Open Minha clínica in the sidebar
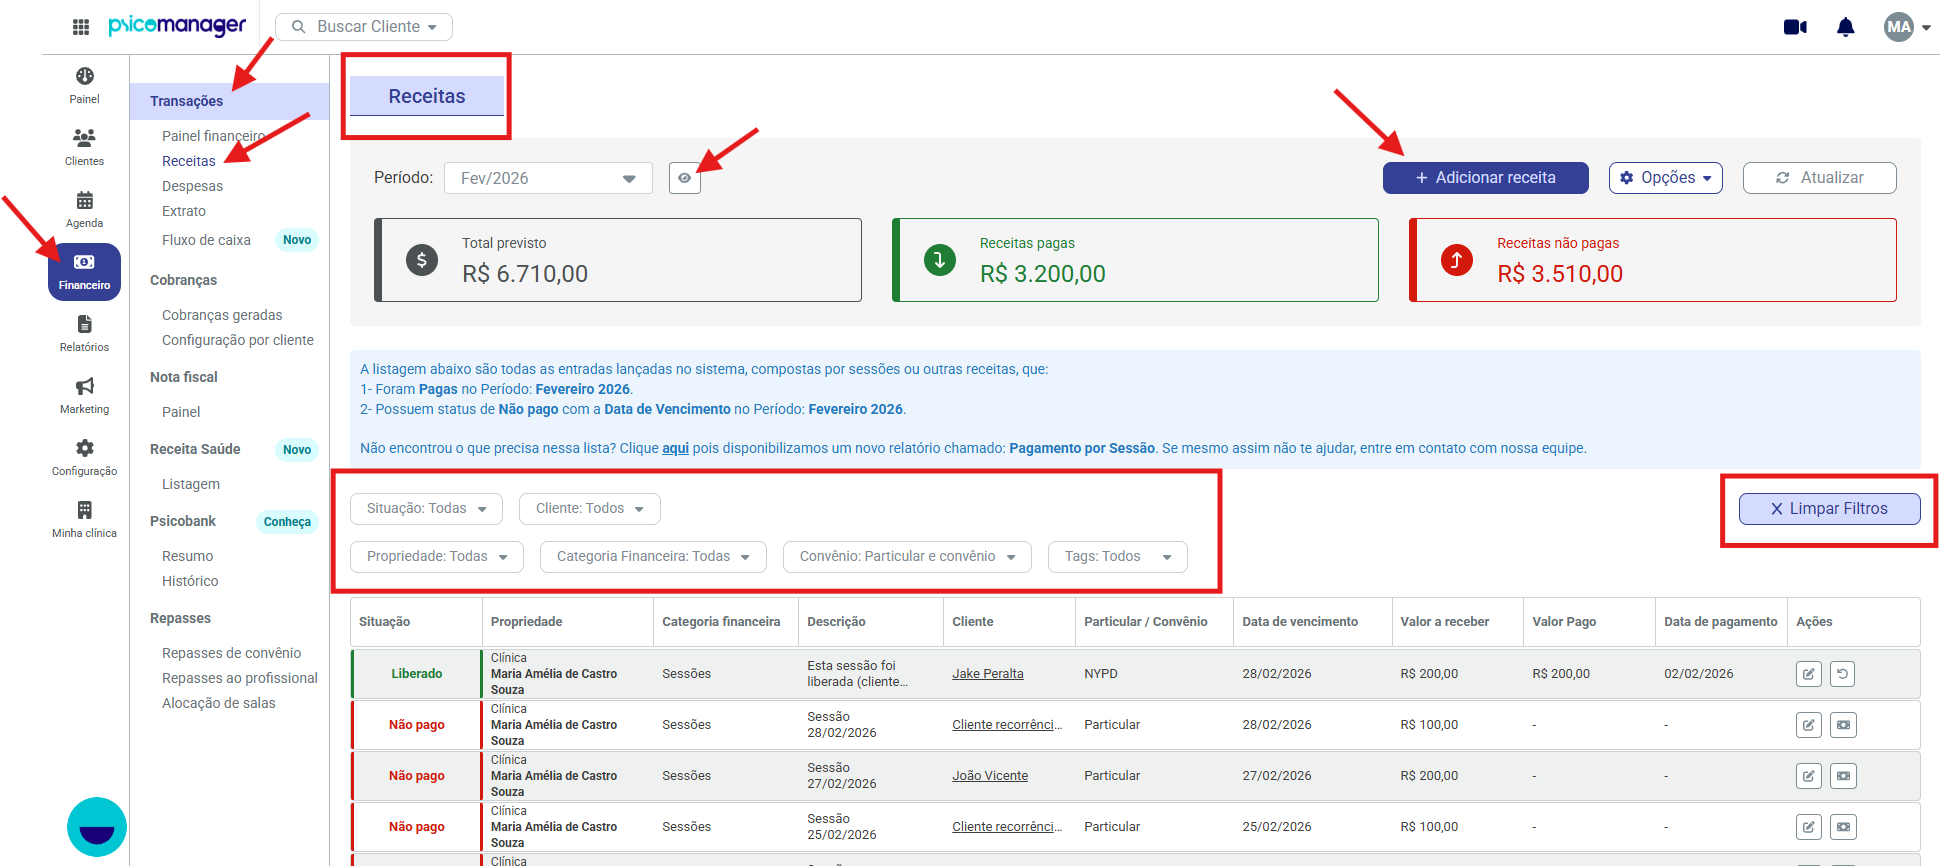1940x866 pixels. click(x=85, y=520)
